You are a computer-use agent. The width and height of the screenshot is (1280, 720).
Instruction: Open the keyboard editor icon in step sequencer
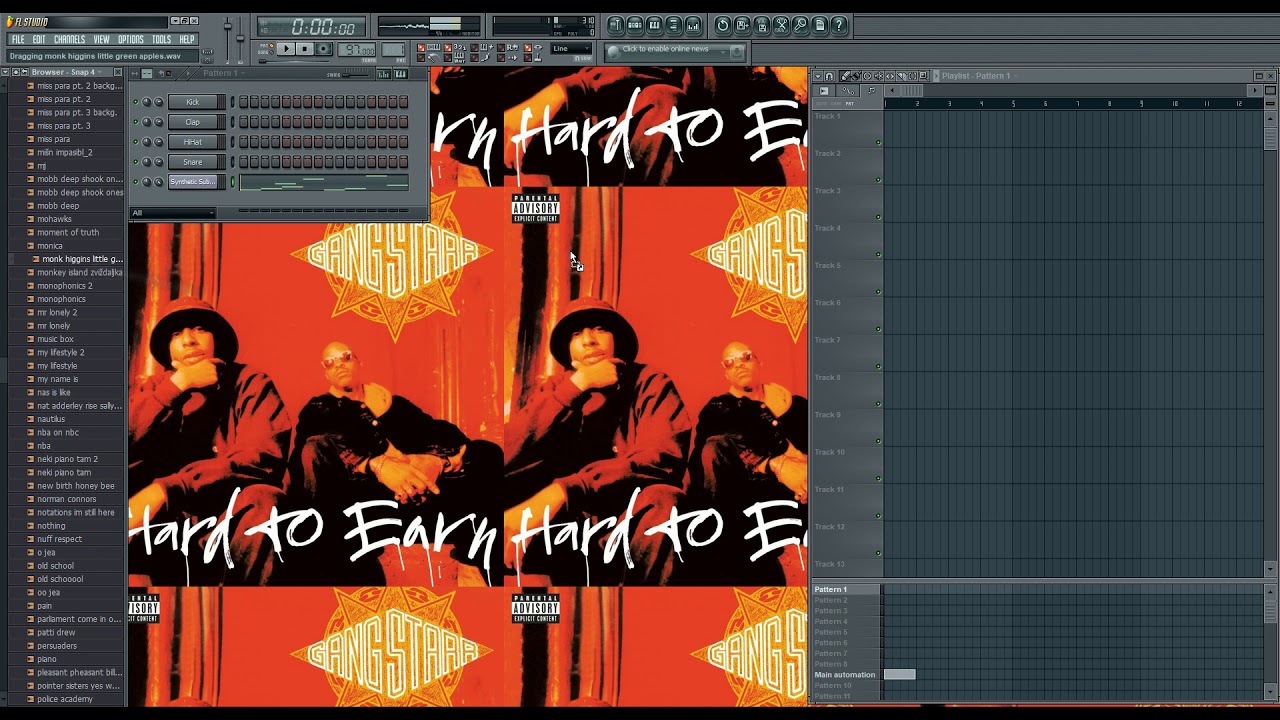pos(401,74)
